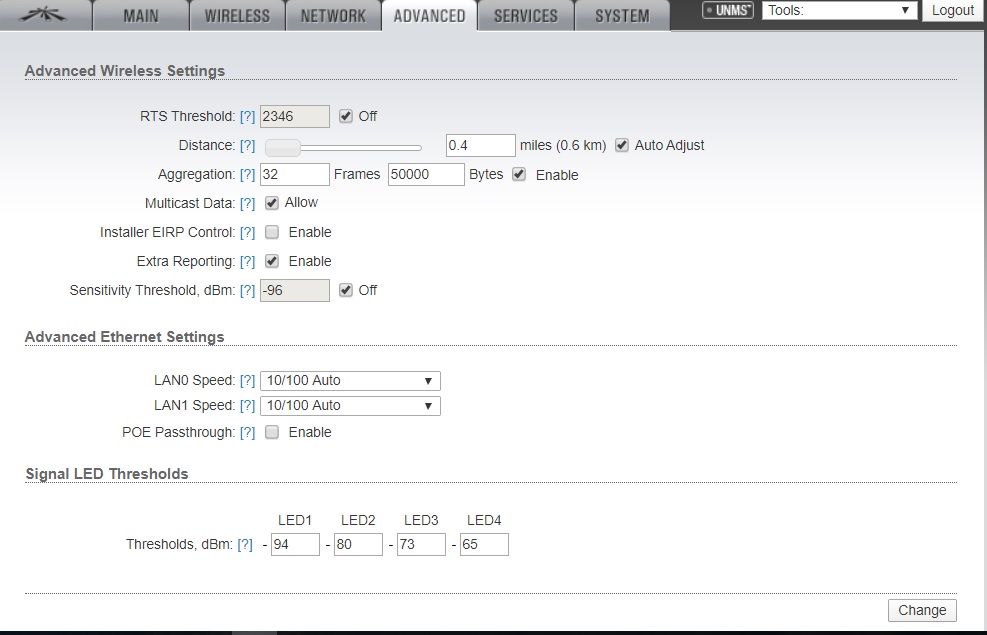
Task: Enable Installer EIRP Control checkbox
Action: 272,232
